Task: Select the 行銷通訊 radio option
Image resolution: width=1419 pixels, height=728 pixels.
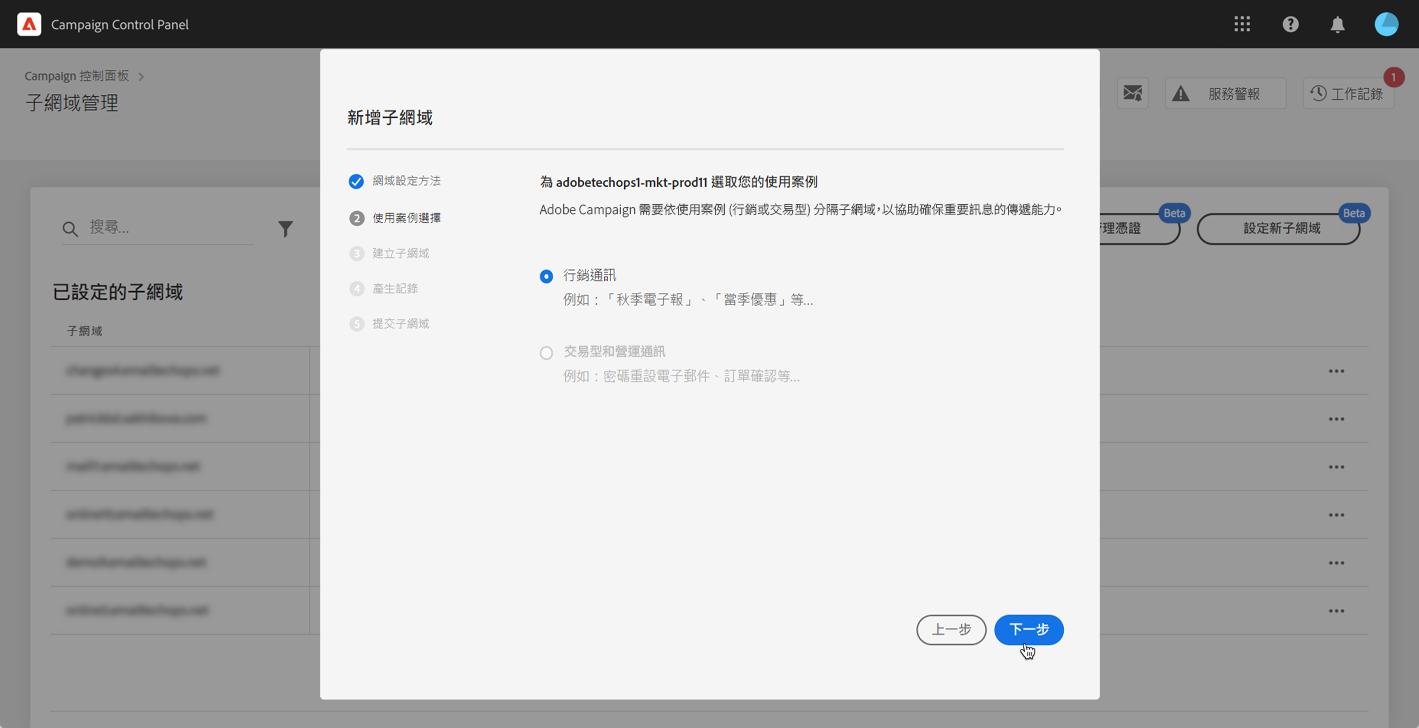Action: 546,276
